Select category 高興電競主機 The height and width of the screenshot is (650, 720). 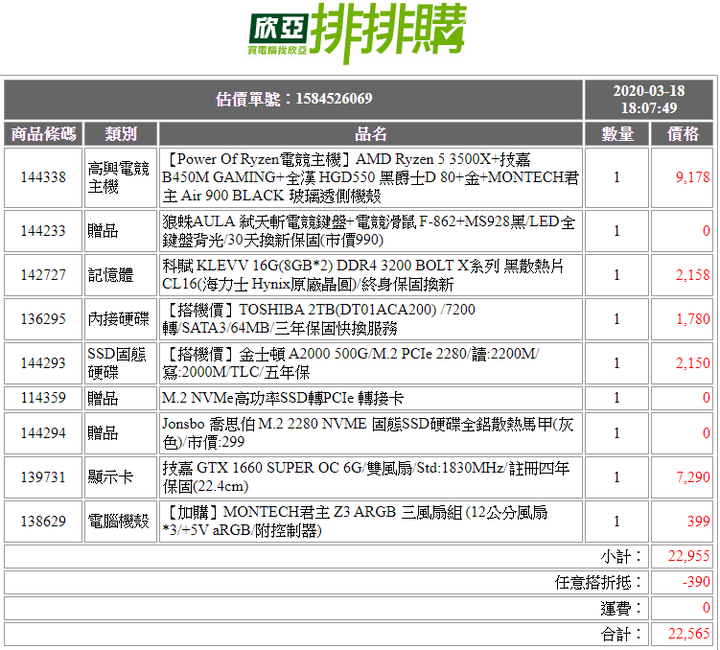(x=118, y=178)
